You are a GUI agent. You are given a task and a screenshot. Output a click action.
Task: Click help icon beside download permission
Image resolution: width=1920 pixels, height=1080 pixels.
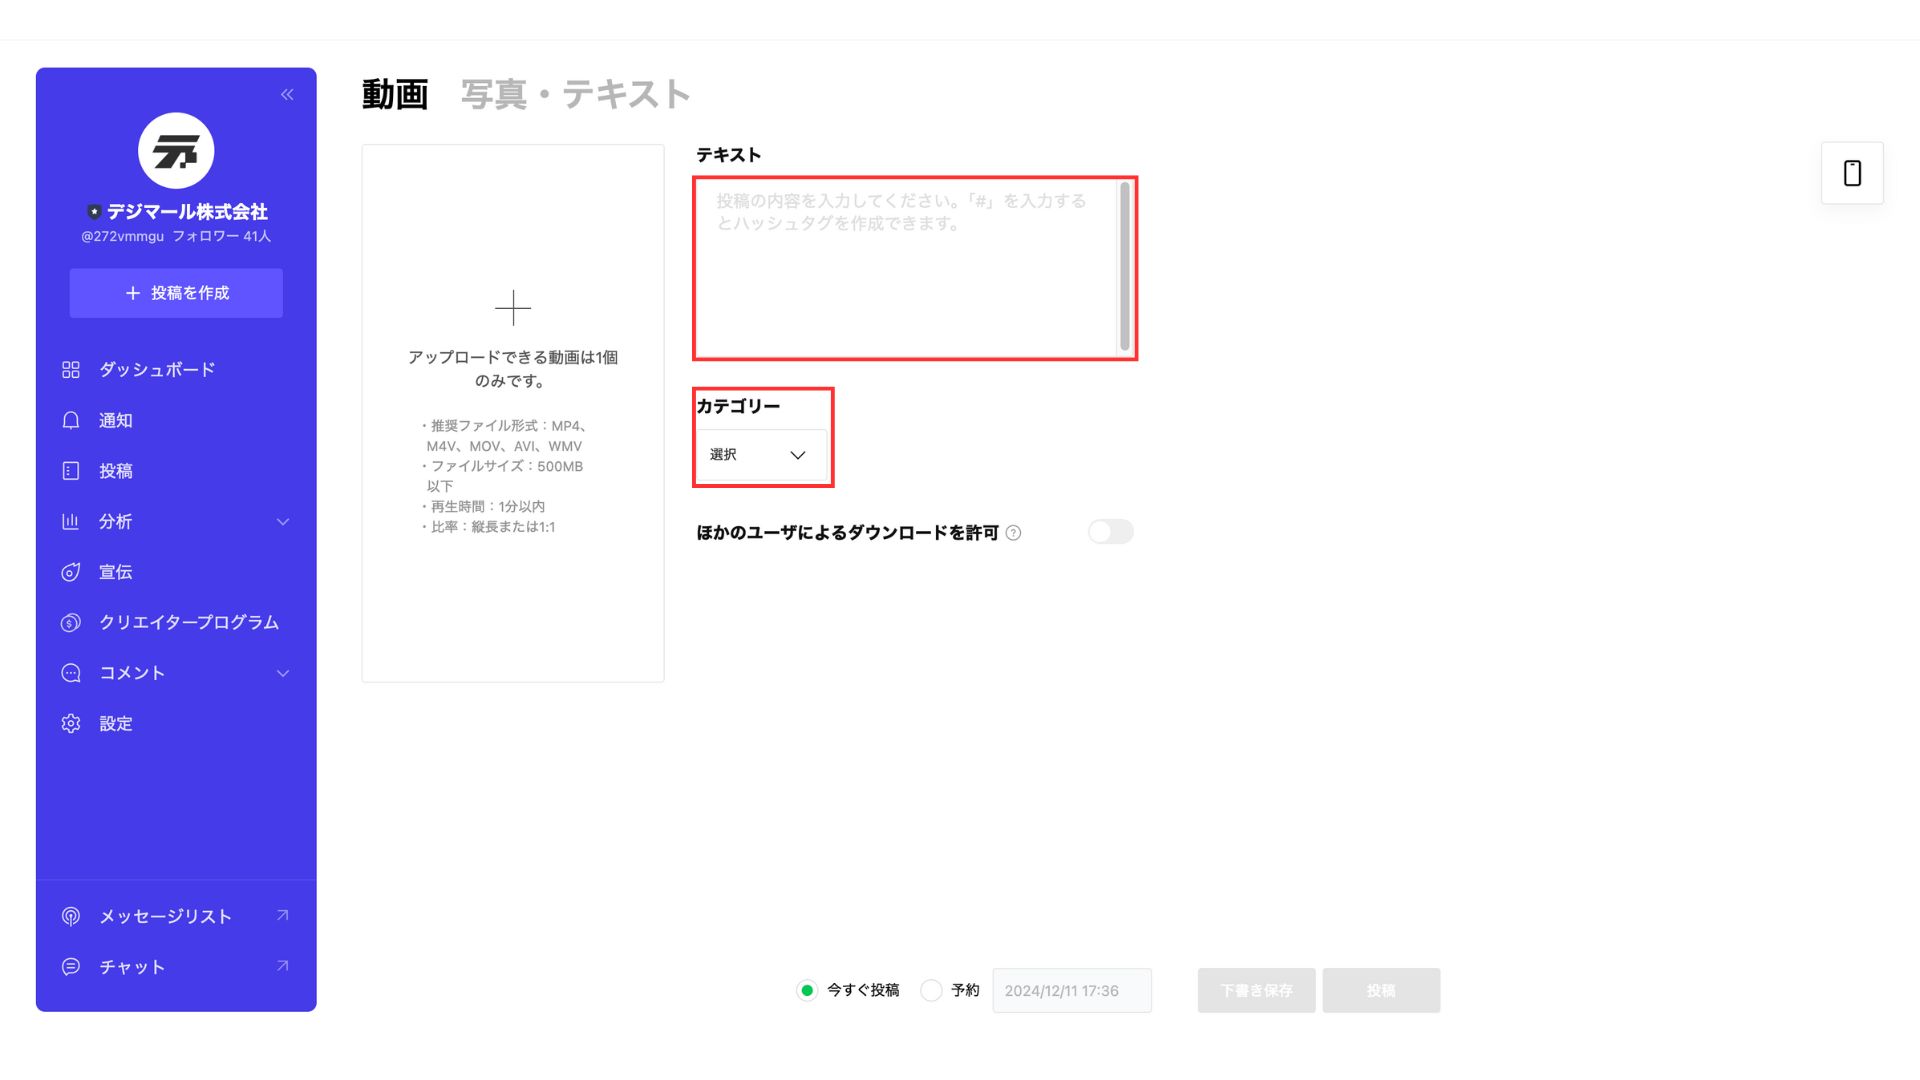tap(1013, 533)
